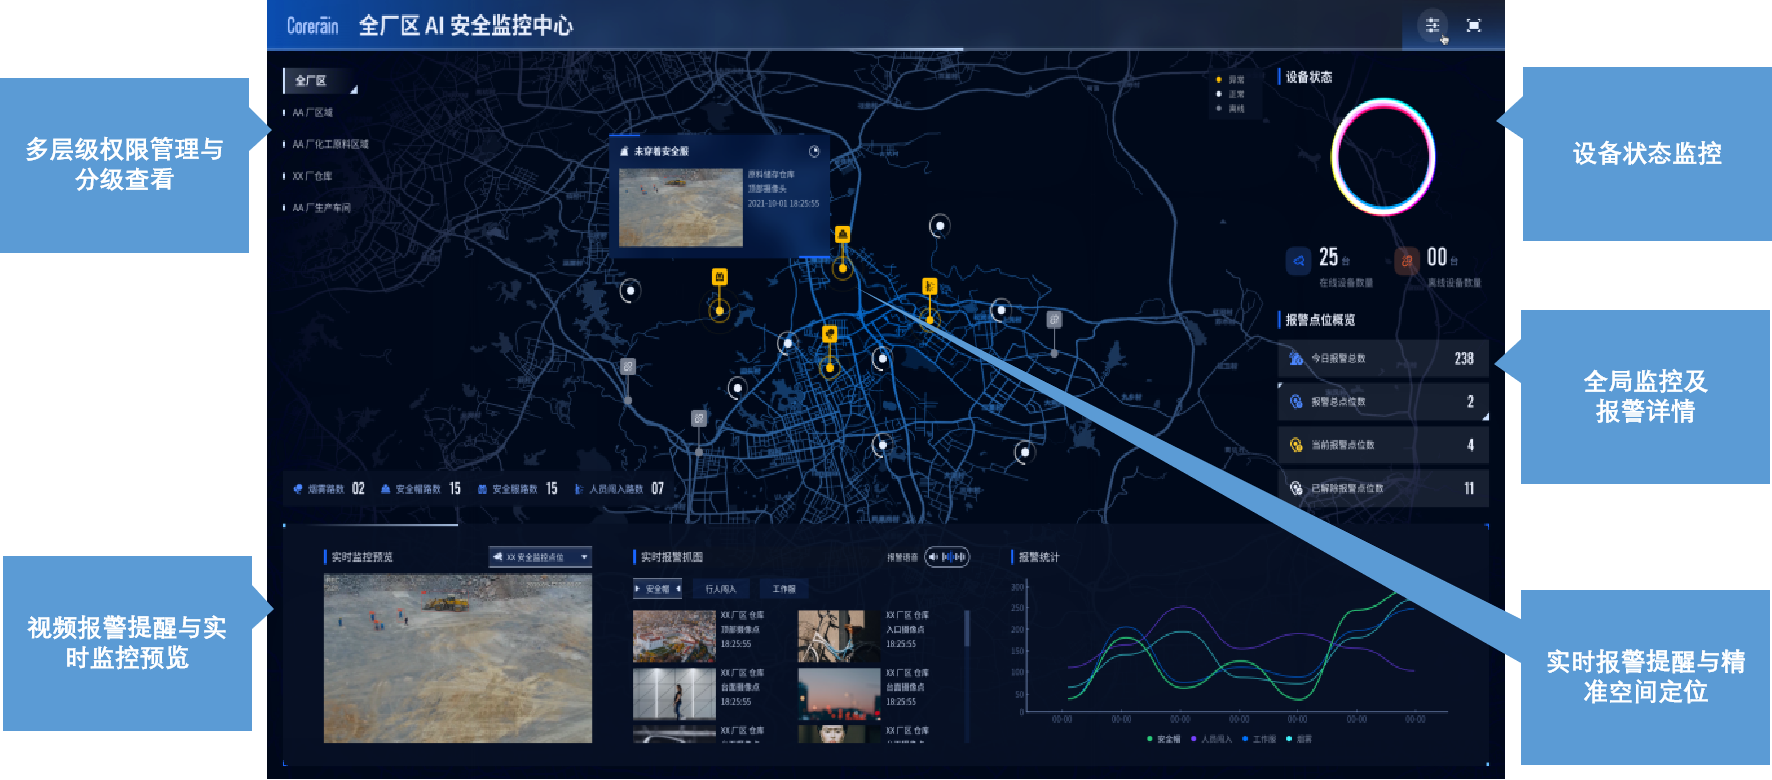1772x780 pixels.
Task: Expand the AA厂化工原料区域 tree item
Action: click(329, 144)
